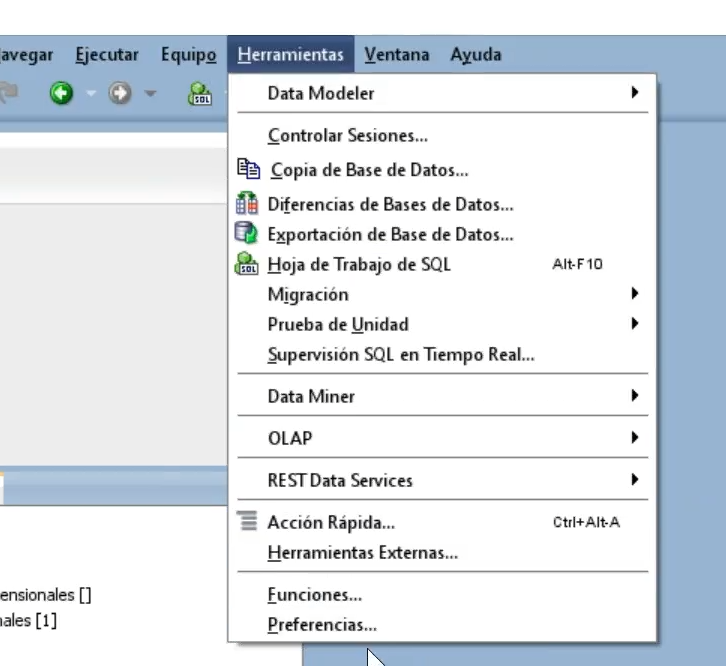
Task: Choose Diferencias de Bases de Datos...
Action: [442, 204]
